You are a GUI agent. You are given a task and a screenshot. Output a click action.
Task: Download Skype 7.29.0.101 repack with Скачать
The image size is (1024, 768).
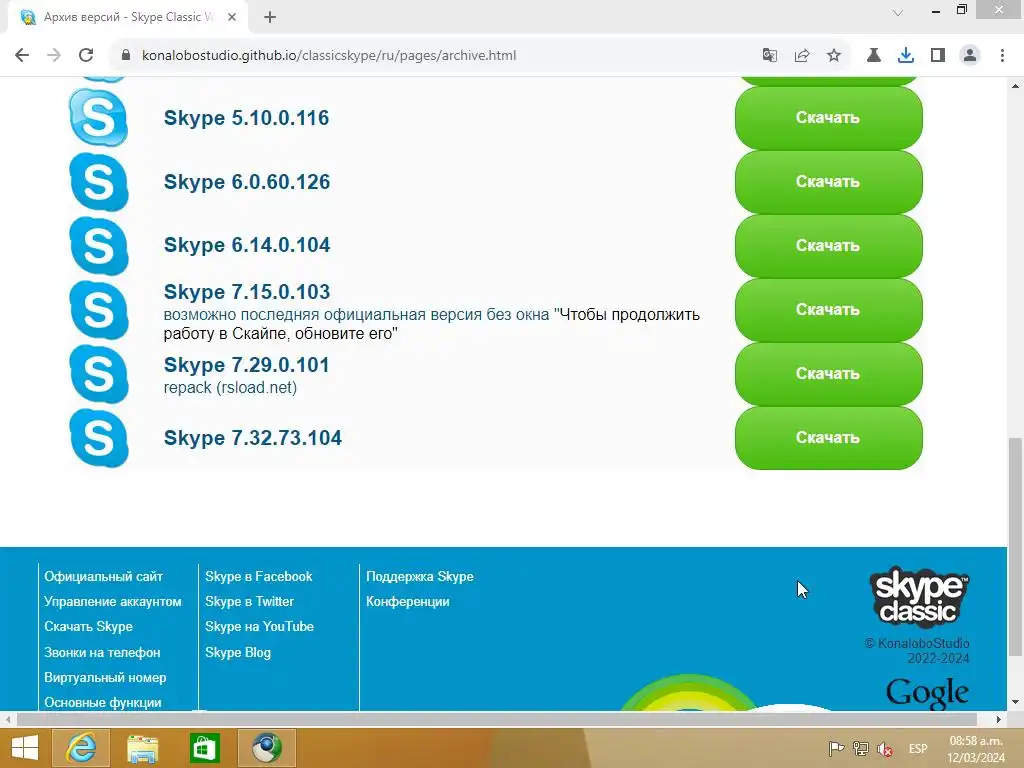(828, 374)
